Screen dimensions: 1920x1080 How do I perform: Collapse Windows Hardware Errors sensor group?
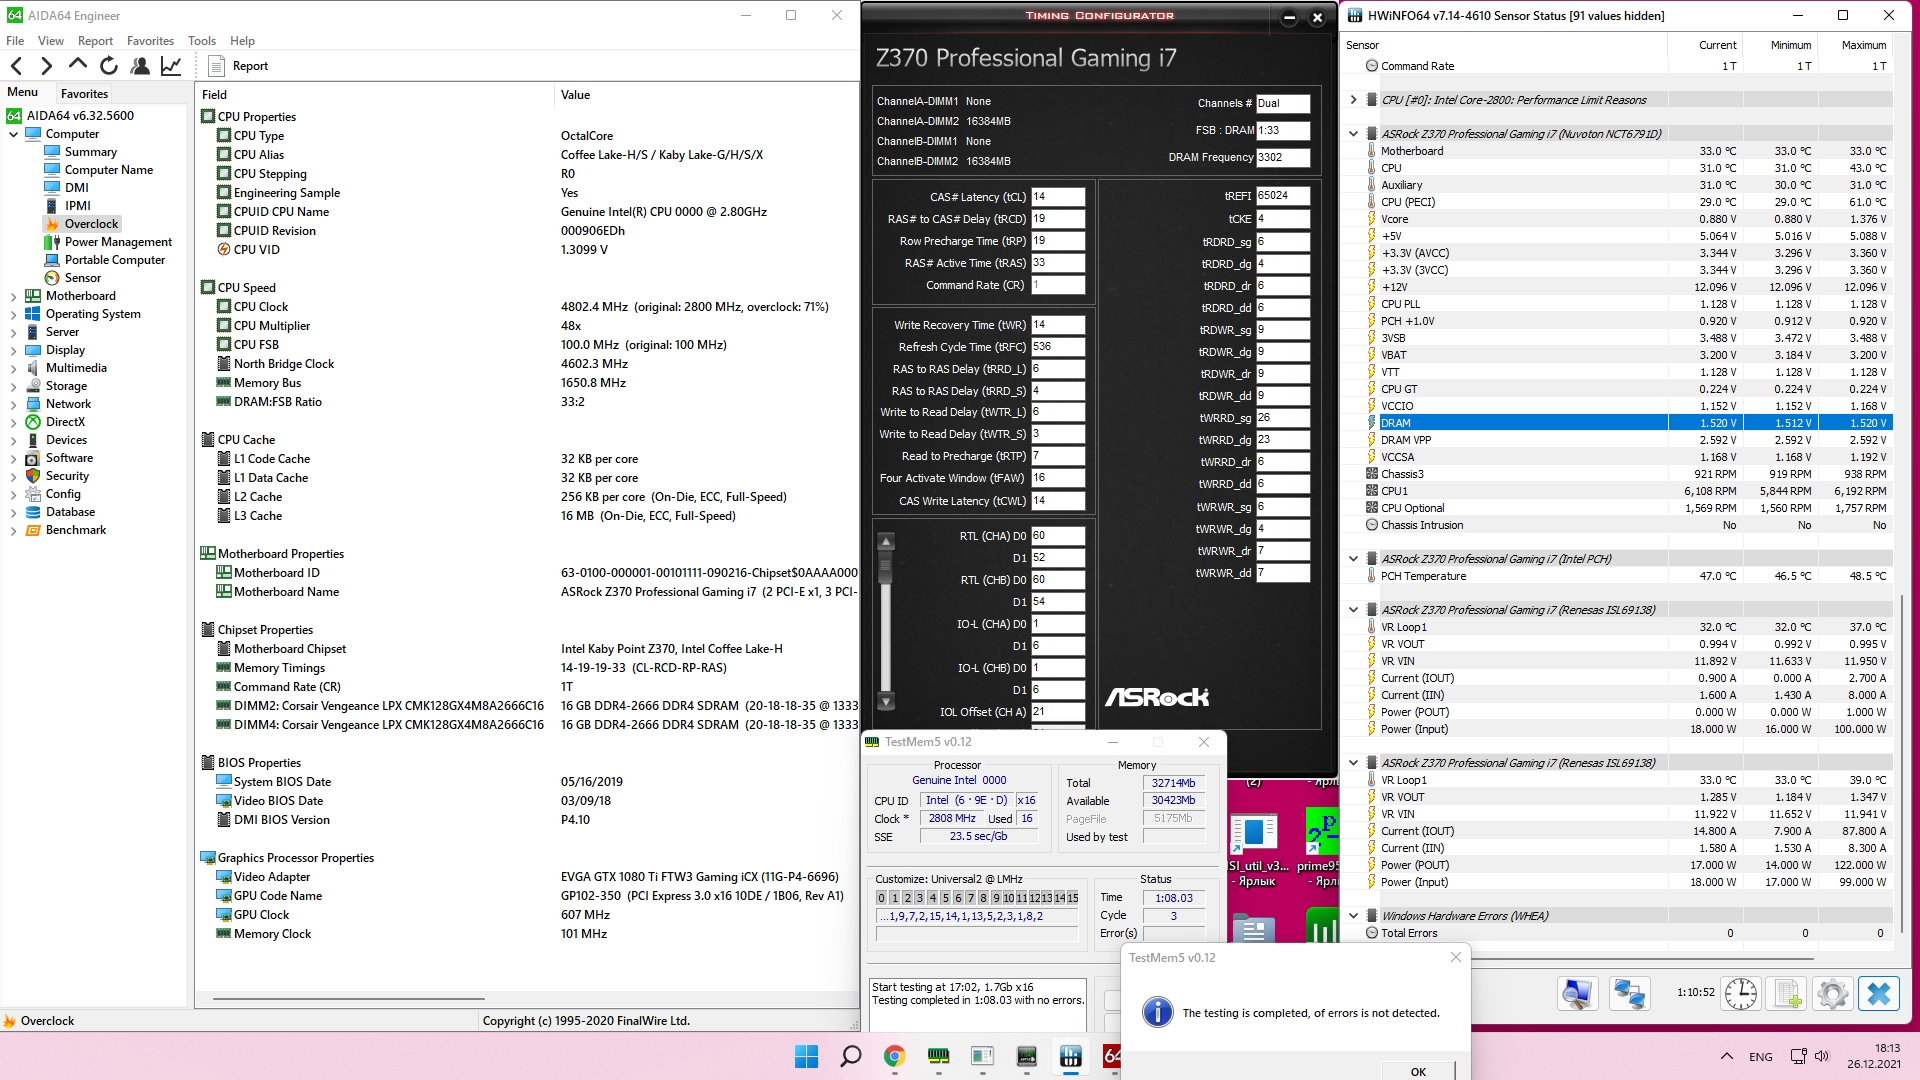click(x=1353, y=916)
